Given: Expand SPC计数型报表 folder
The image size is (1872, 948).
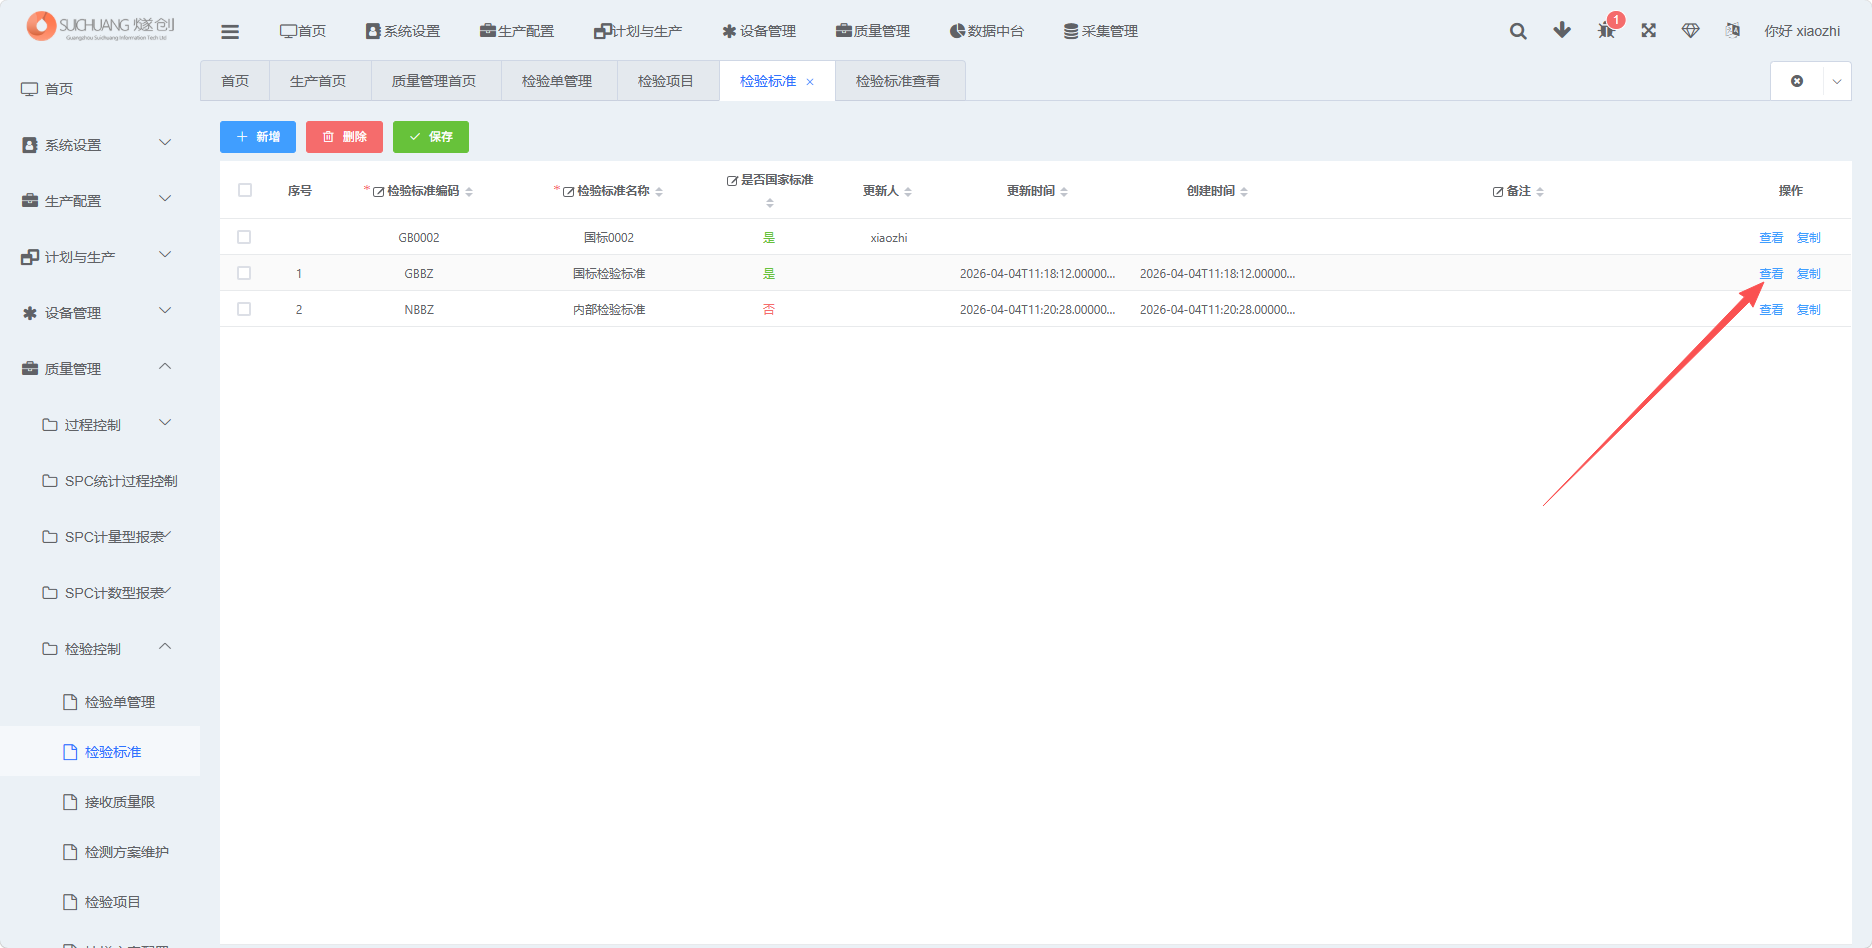Looking at the screenshot, I should click(x=100, y=593).
